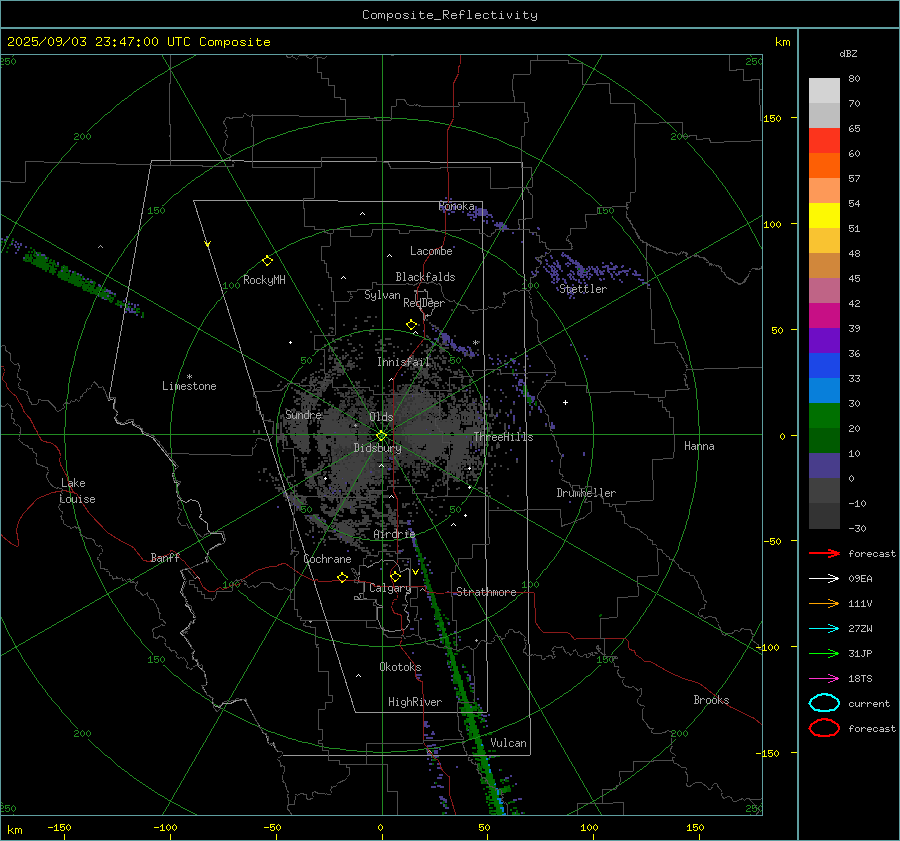Click the red forecast arrow in the legend
This screenshot has height=841, width=900.
tap(824, 553)
